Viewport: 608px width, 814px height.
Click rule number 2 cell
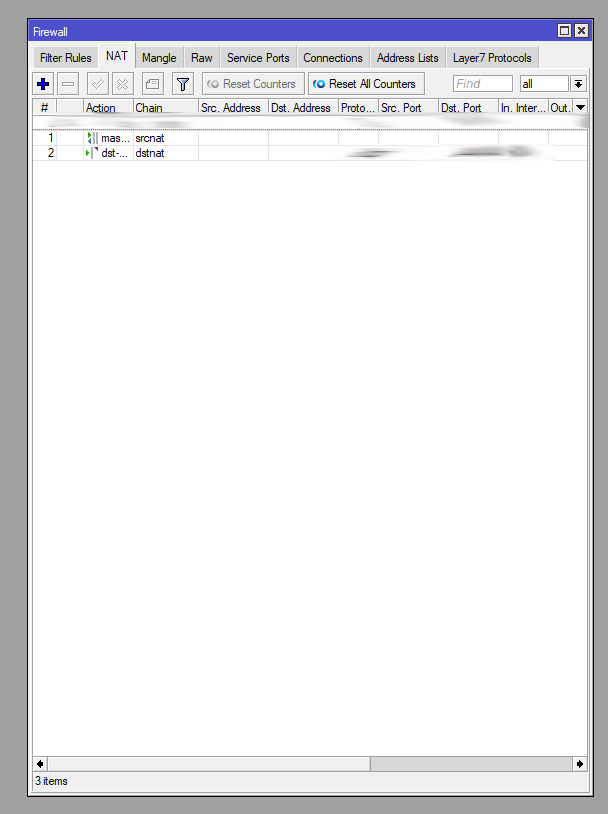click(45, 153)
